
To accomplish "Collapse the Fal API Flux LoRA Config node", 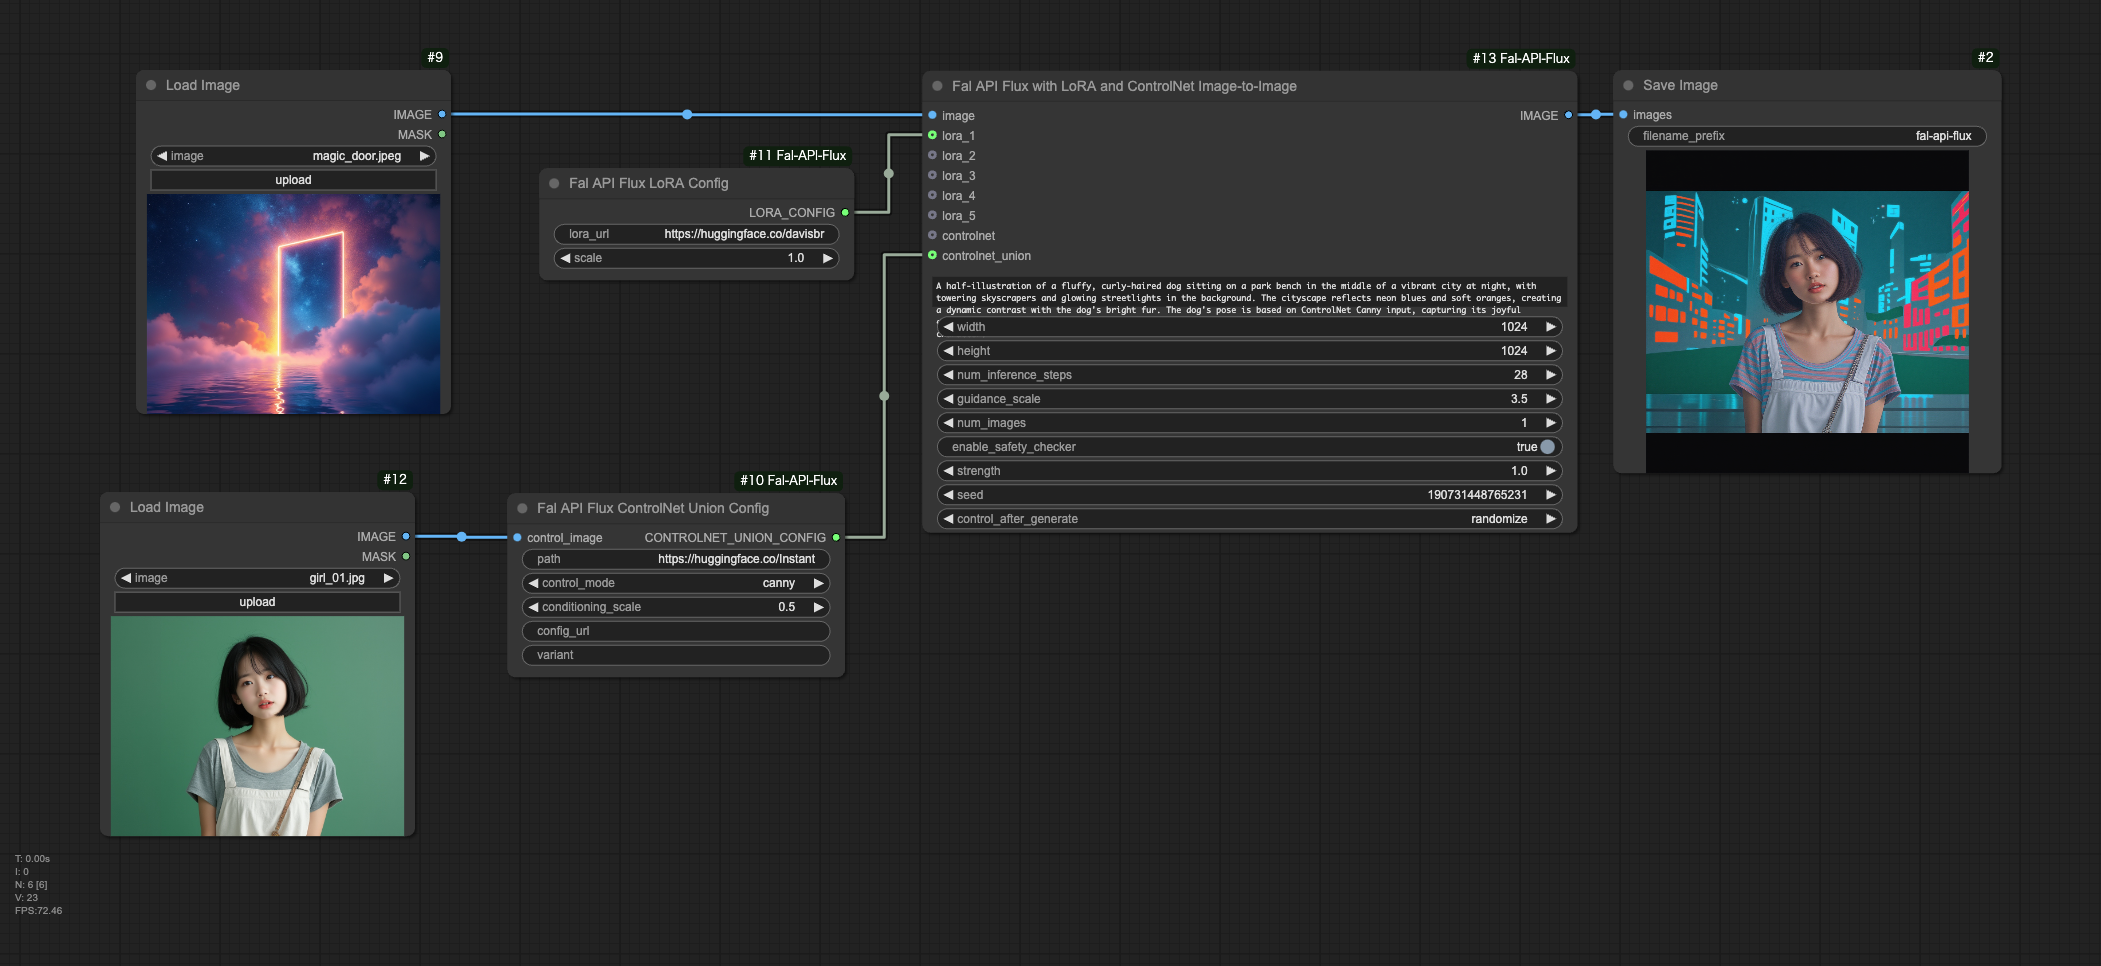I will pyautogui.click(x=554, y=183).
